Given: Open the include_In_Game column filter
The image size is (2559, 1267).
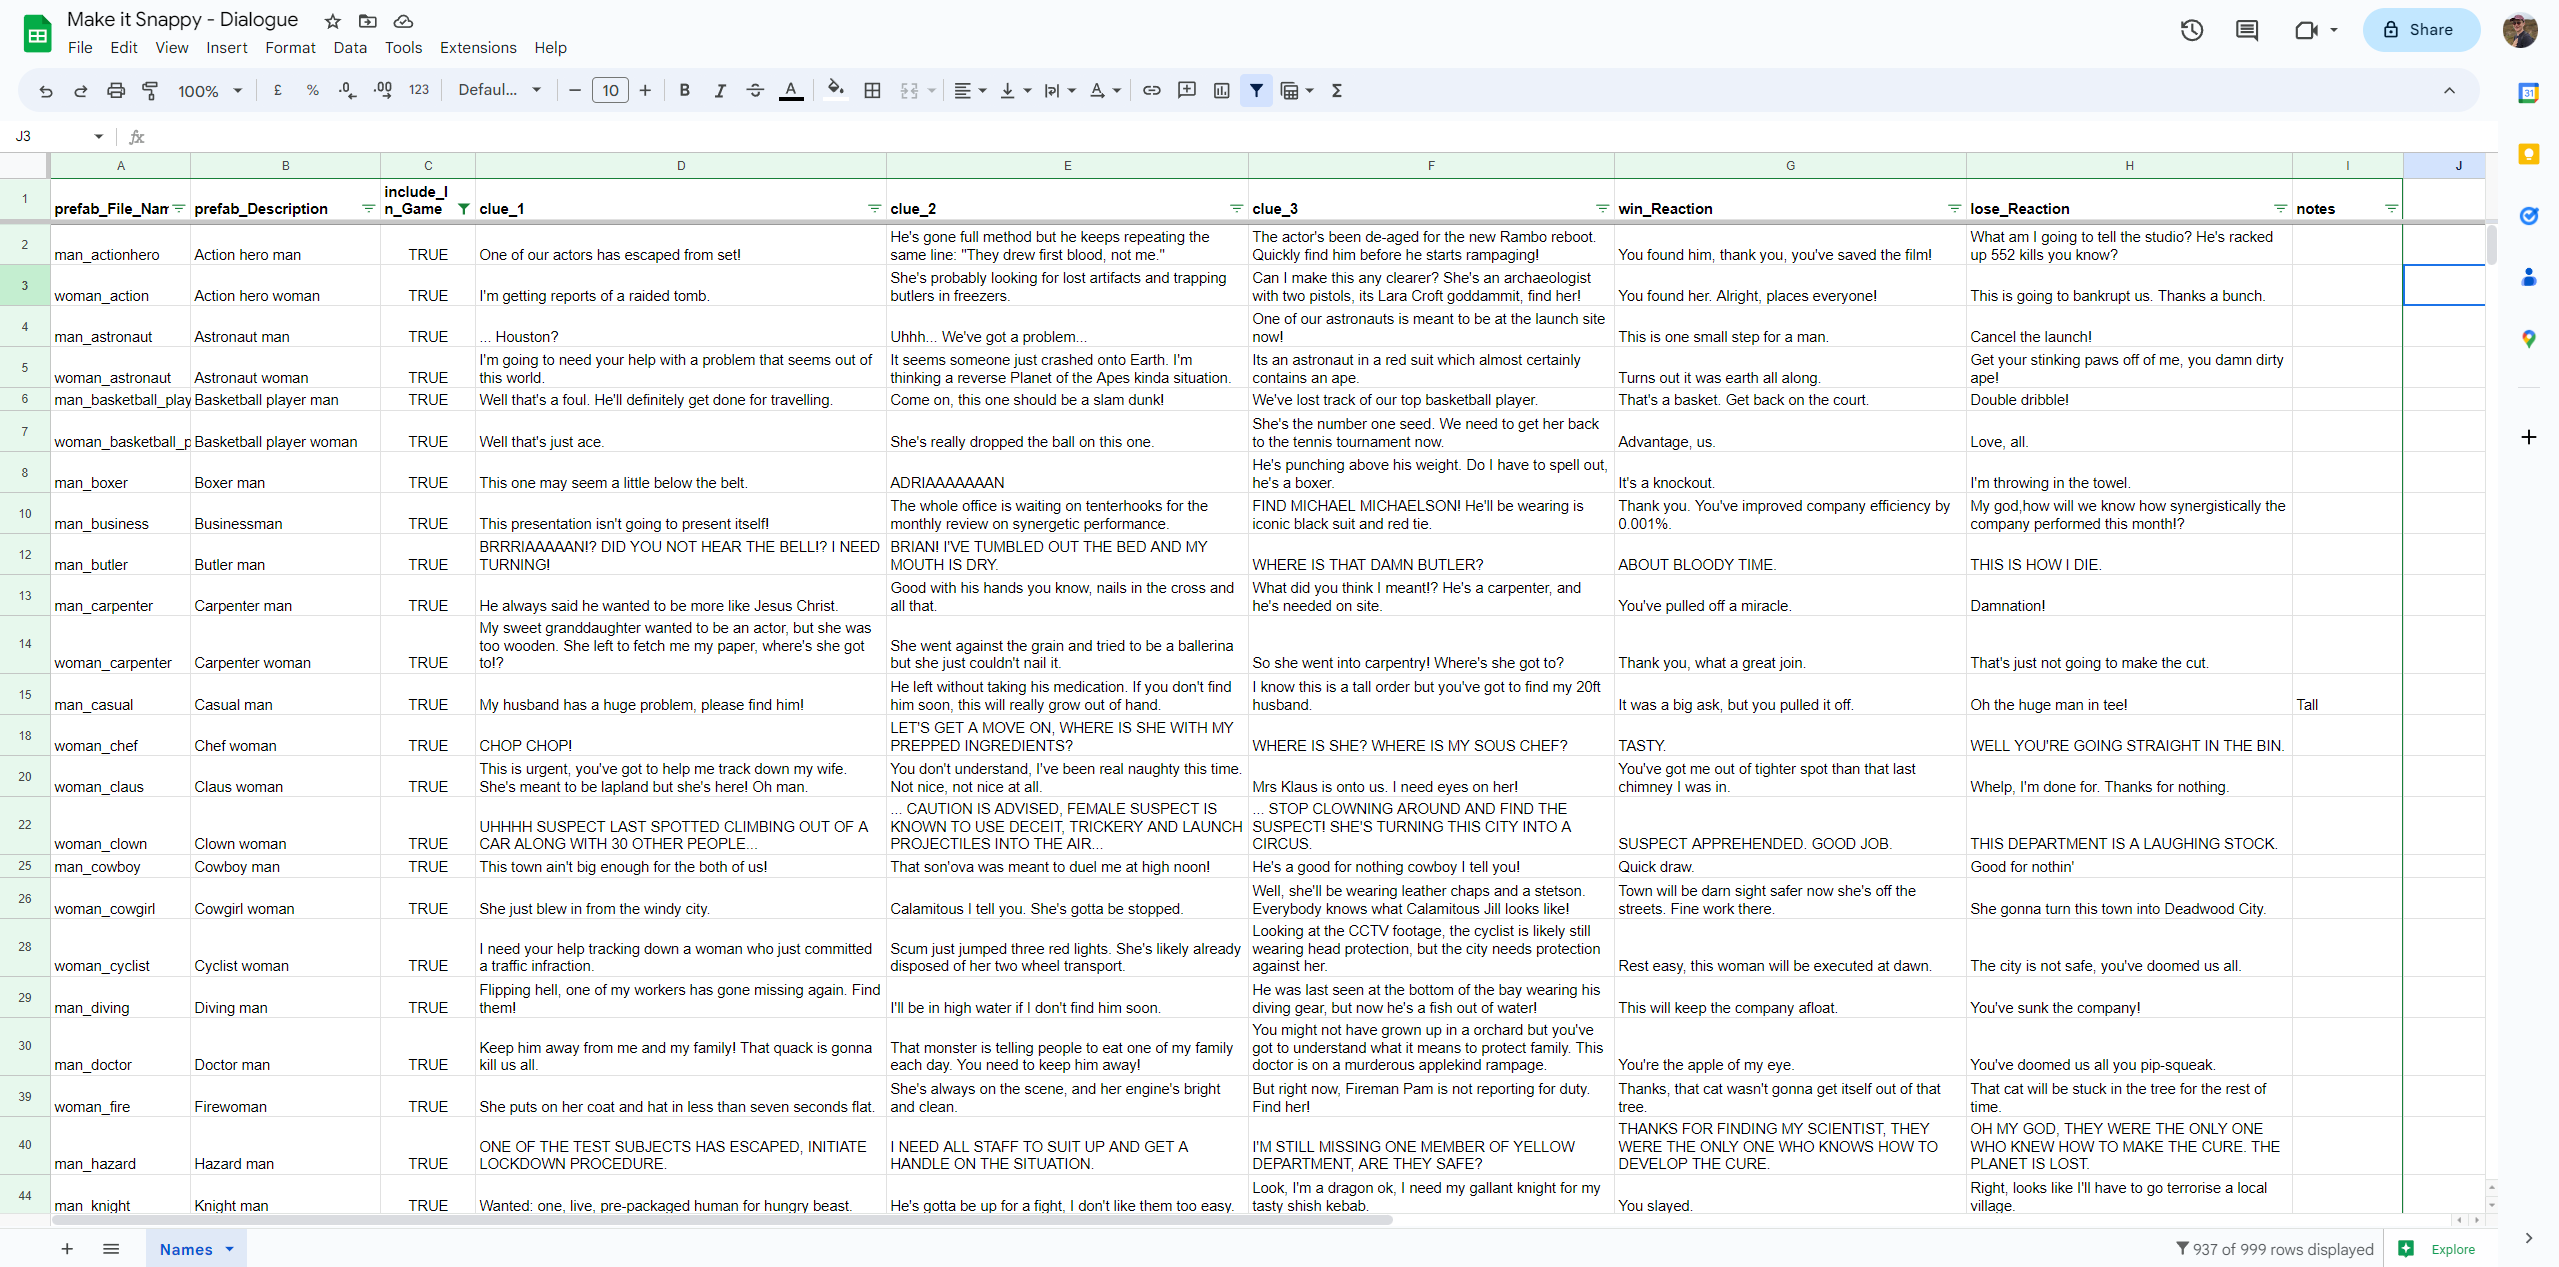Looking at the screenshot, I should (463, 209).
